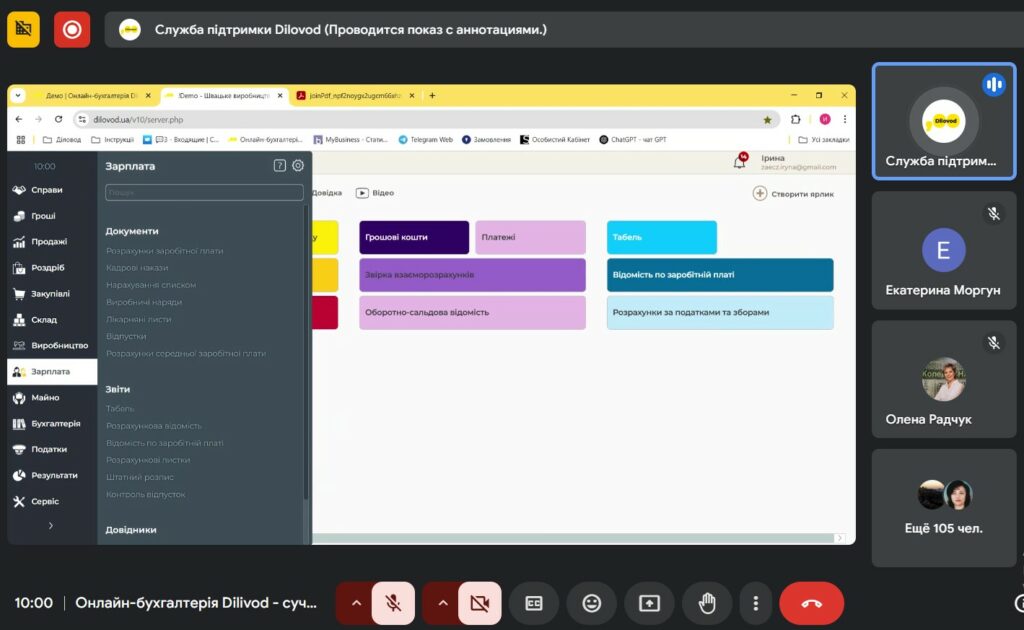Click the red recording indicator button
This screenshot has width=1024, height=630.
coord(72,29)
